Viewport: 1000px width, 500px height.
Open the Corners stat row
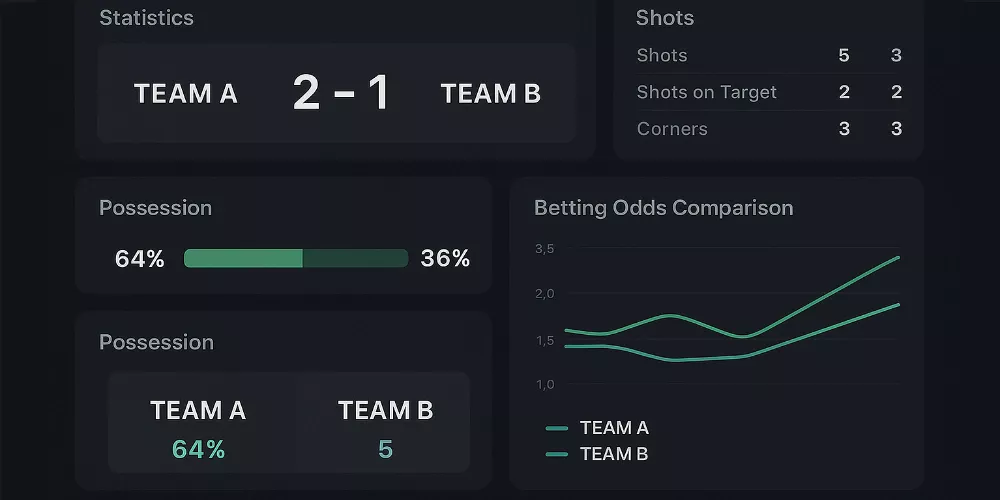coord(672,129)
